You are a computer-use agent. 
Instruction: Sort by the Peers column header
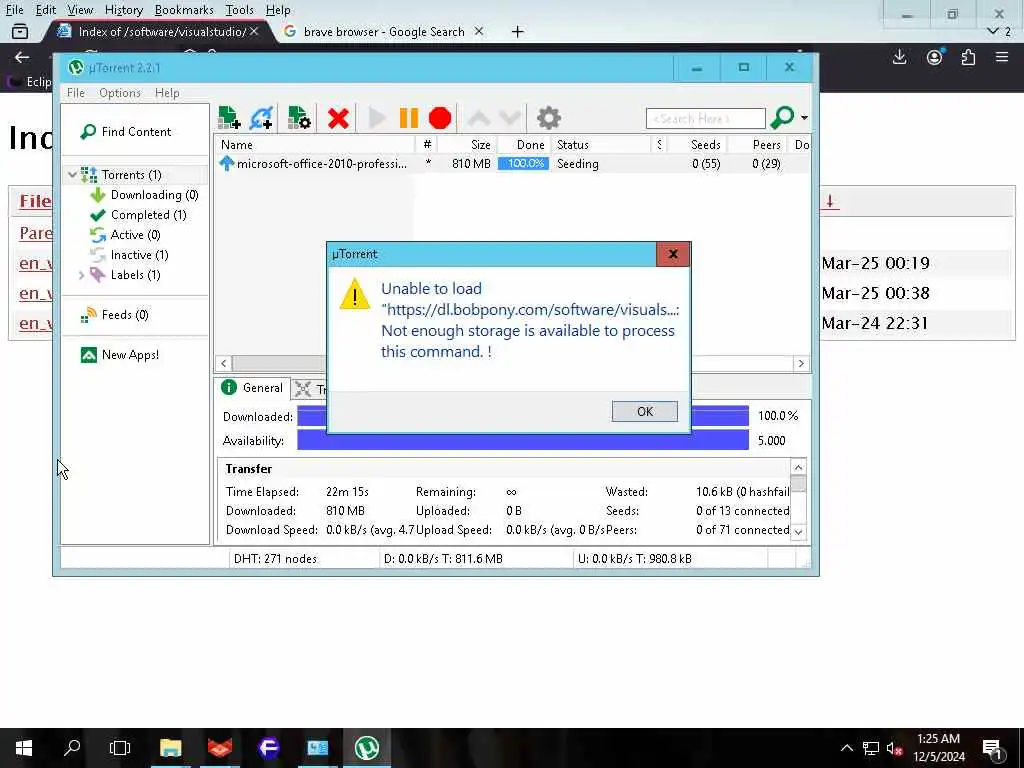click(758, 145)
